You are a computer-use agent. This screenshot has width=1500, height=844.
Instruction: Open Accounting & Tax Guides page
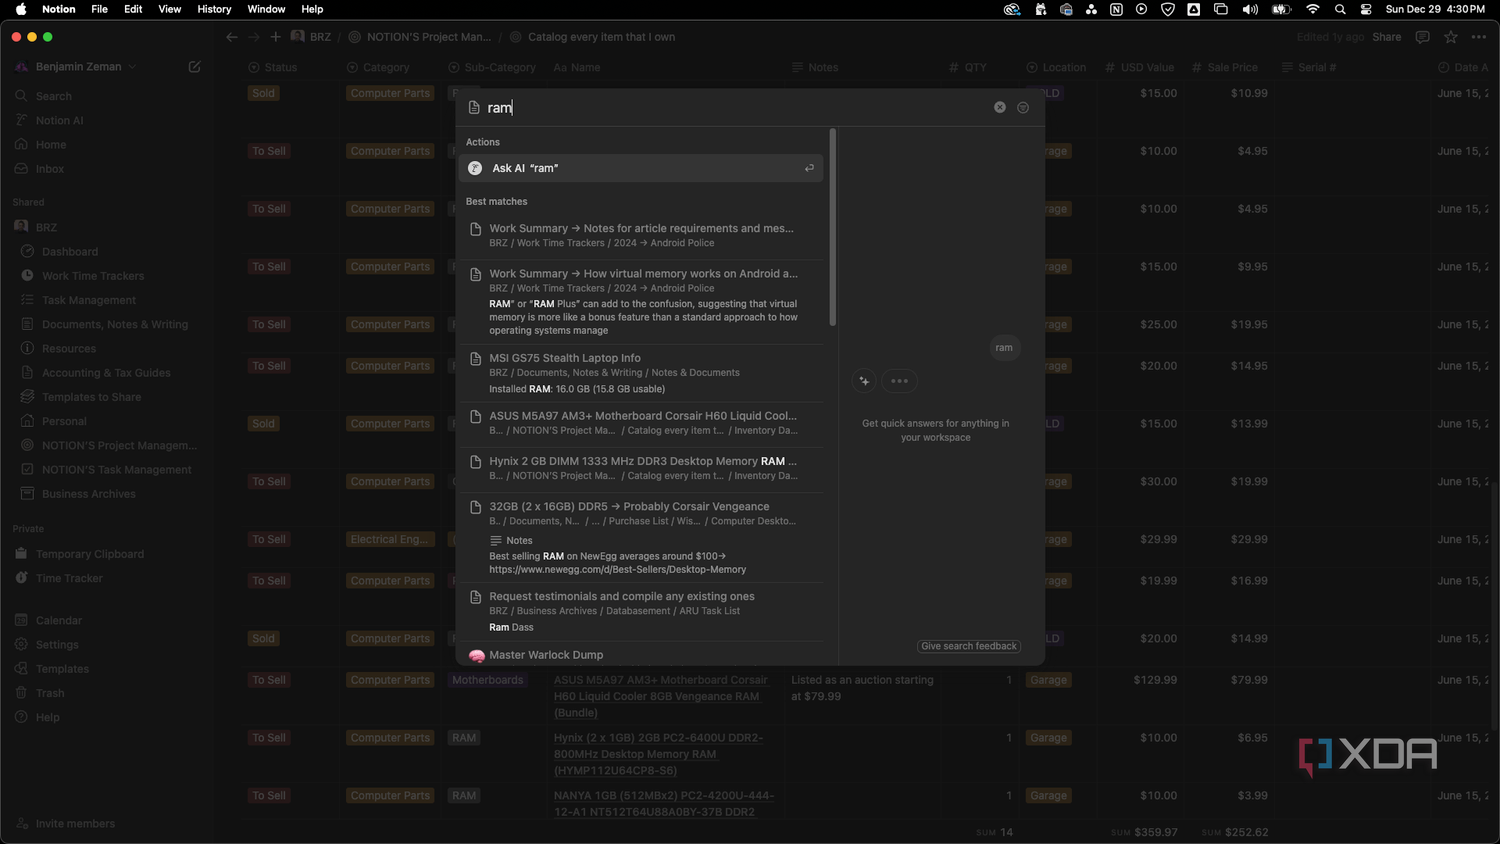[x=105, y=373]
